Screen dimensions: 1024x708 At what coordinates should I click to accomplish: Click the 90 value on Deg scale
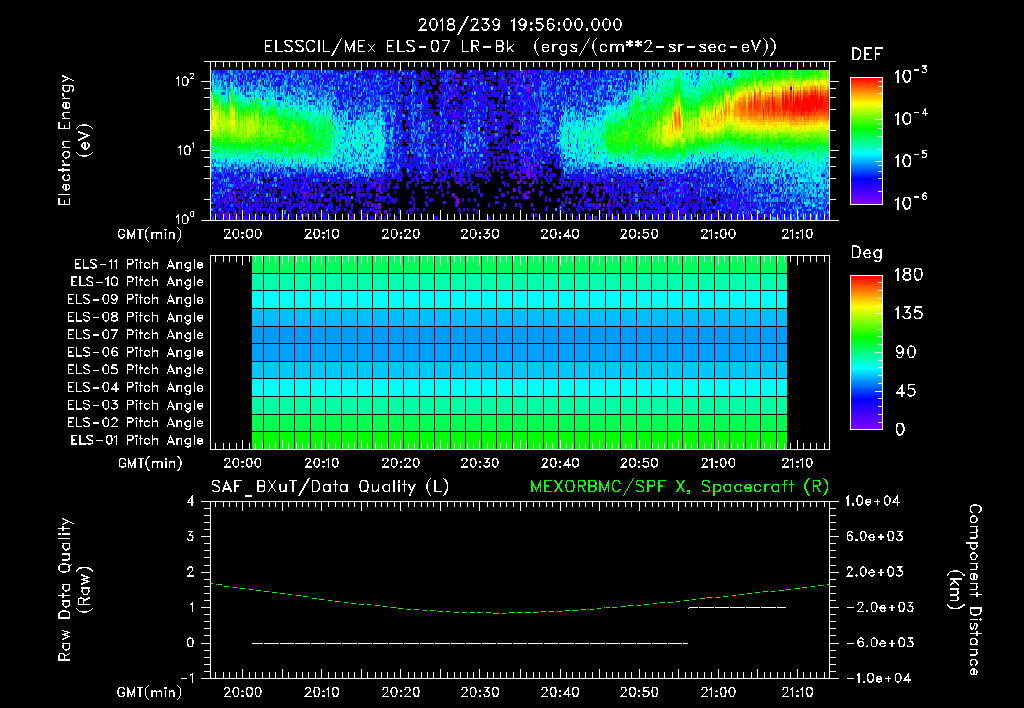coord(906,352)
